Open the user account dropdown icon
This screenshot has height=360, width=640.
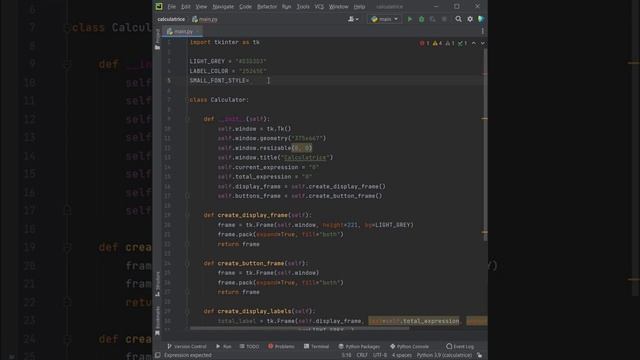tap(353, 19)
